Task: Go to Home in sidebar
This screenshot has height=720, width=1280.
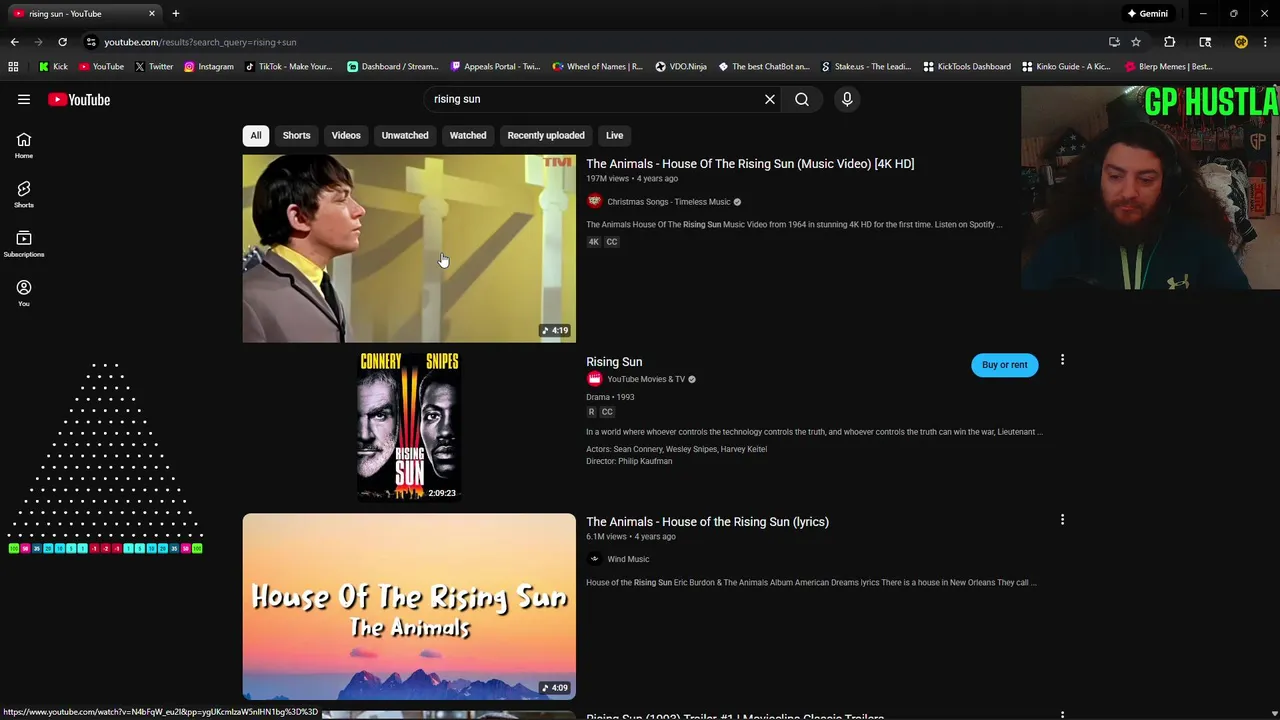Action: (x=24, y=146)
